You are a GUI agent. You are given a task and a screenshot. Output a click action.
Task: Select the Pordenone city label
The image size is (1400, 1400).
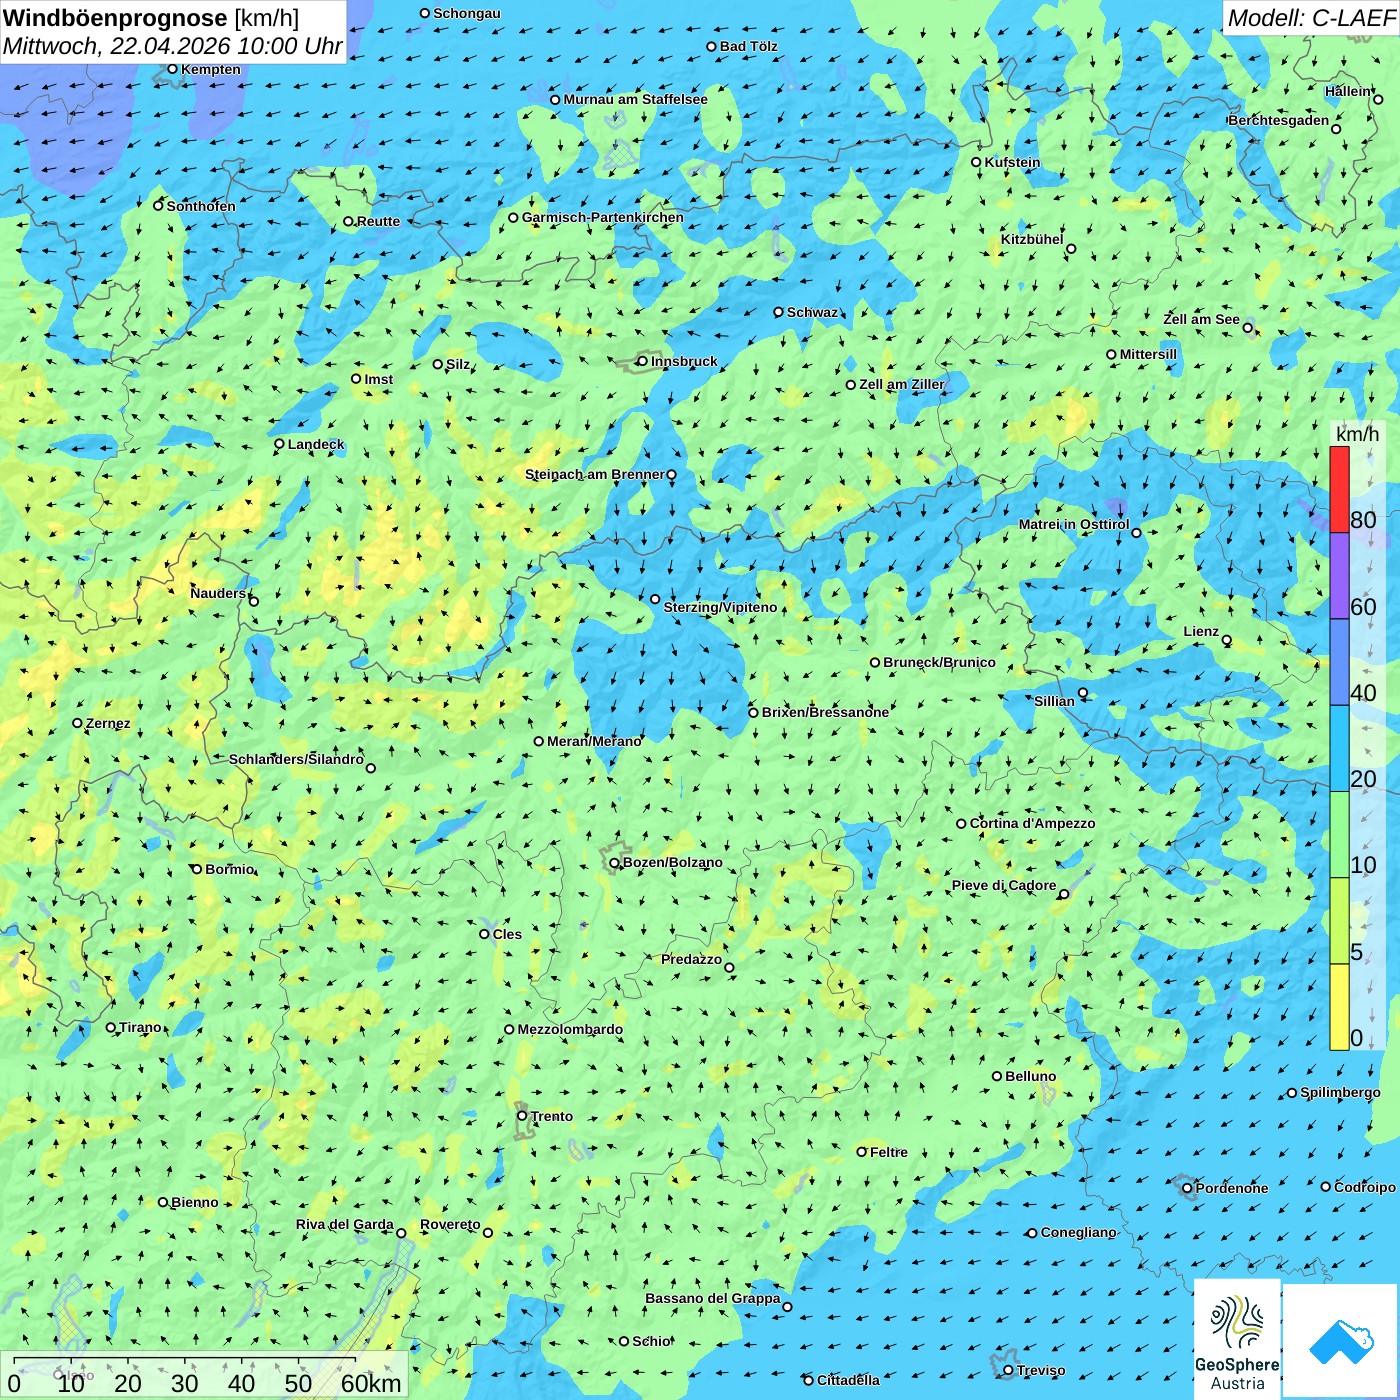click(x=1232, y=1188)
